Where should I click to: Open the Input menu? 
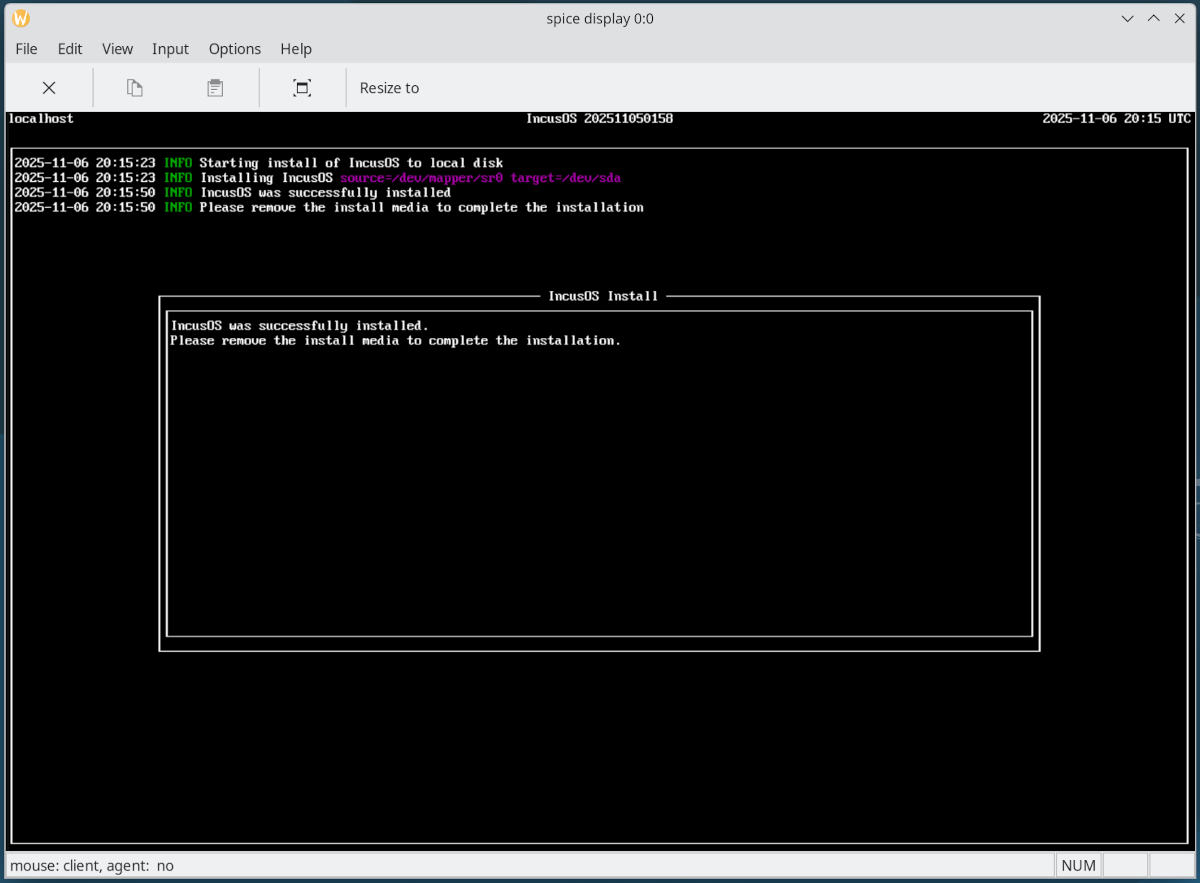170,48
